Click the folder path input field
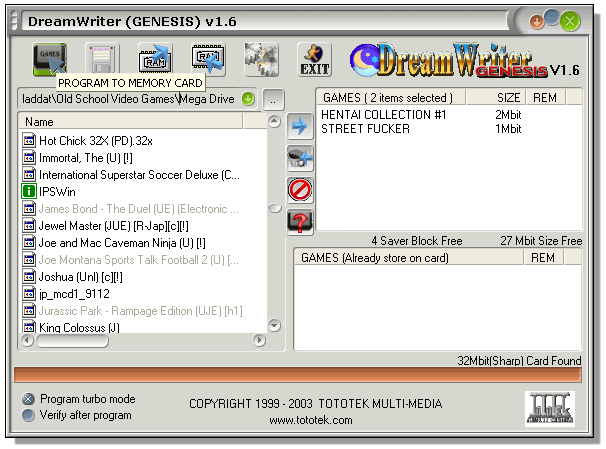The height and width of the screenshot is (449, 606). click(129, 99)
